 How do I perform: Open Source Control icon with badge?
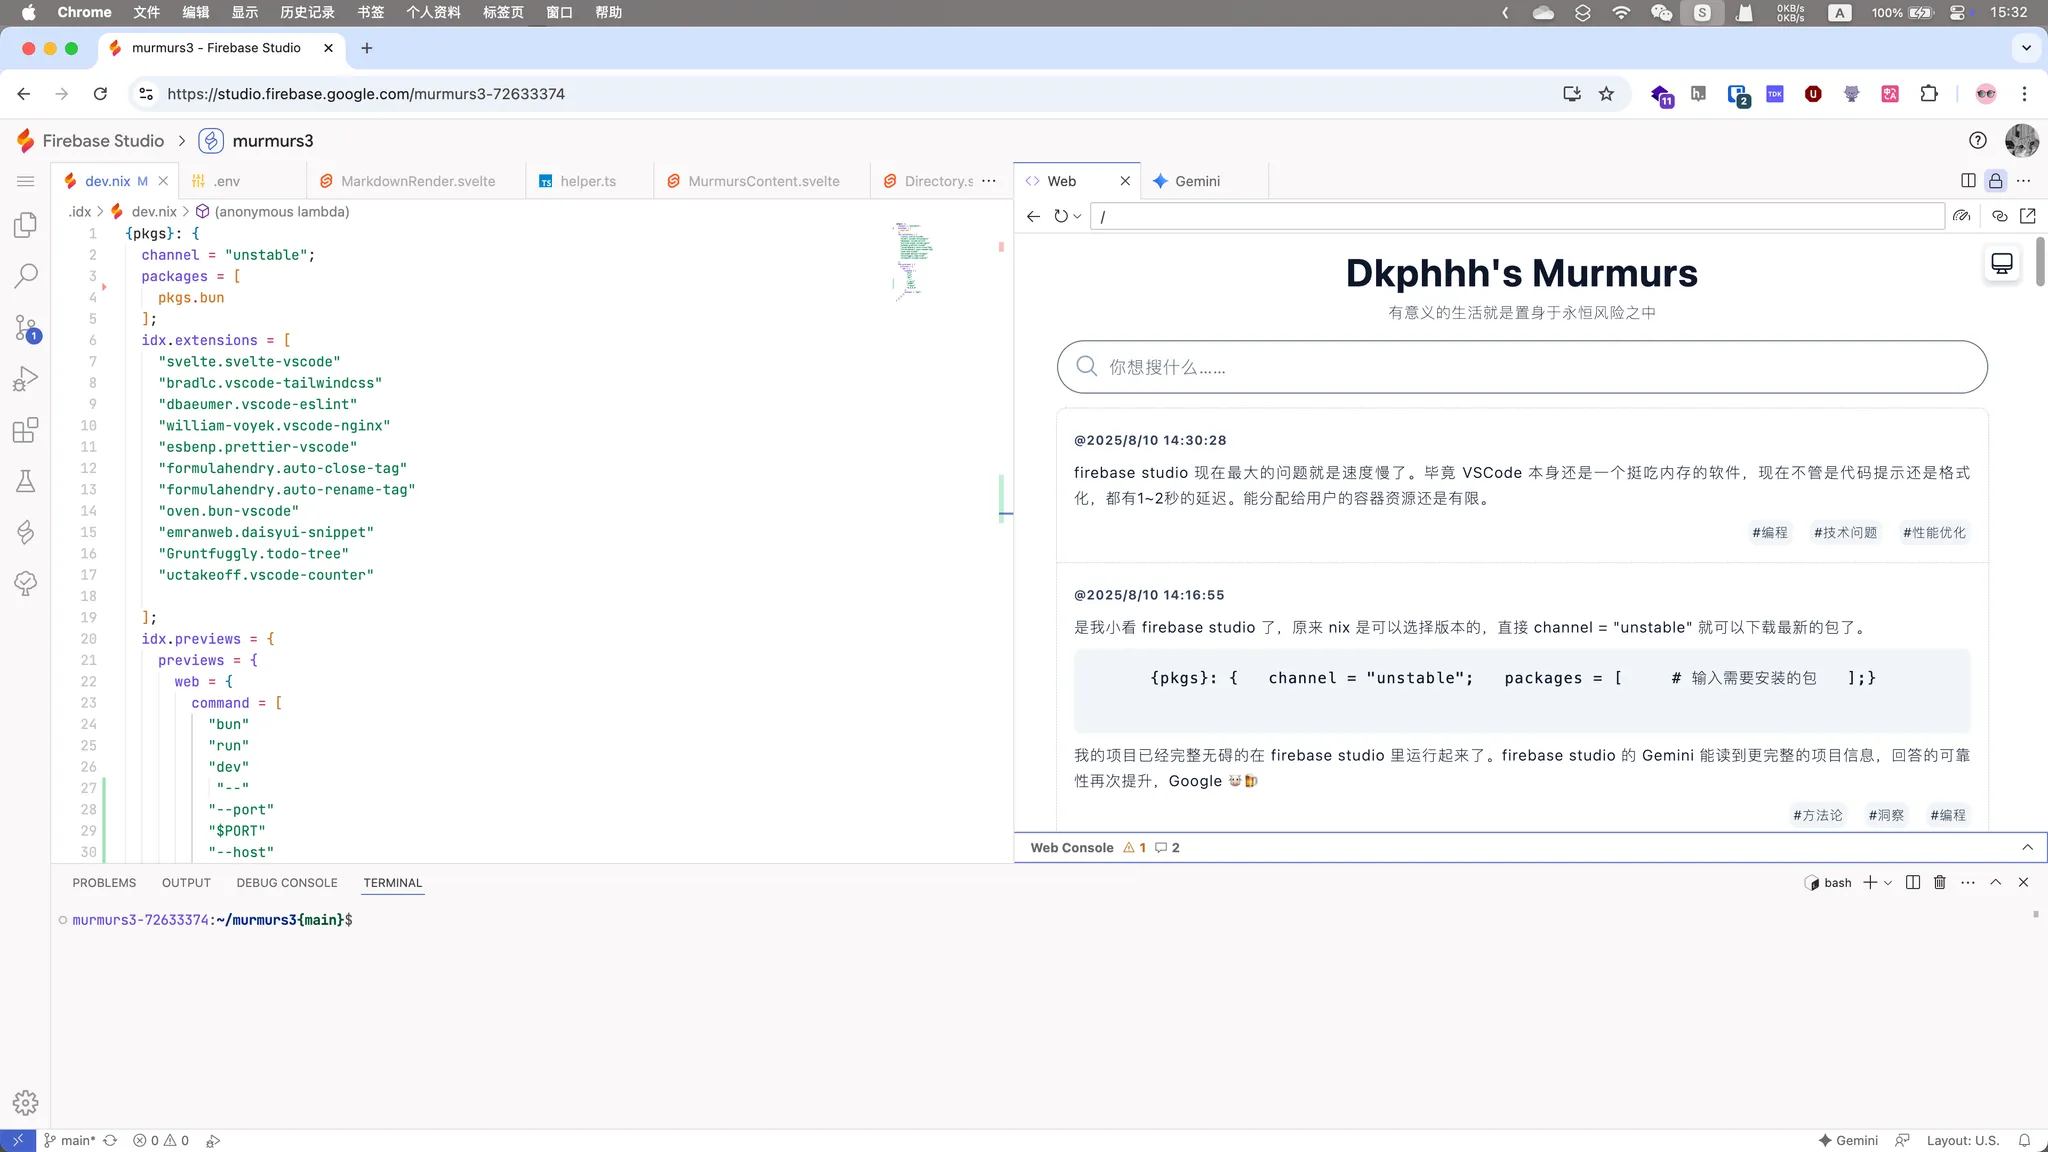(x=26, y=328)
